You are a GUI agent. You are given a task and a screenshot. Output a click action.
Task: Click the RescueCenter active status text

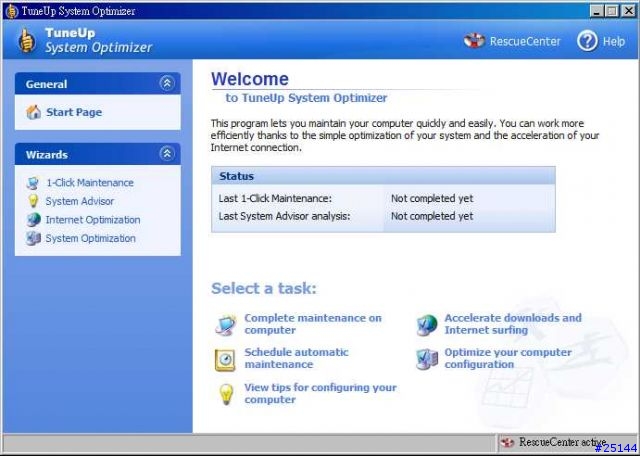pyautogui.click(x=562, y=442)
